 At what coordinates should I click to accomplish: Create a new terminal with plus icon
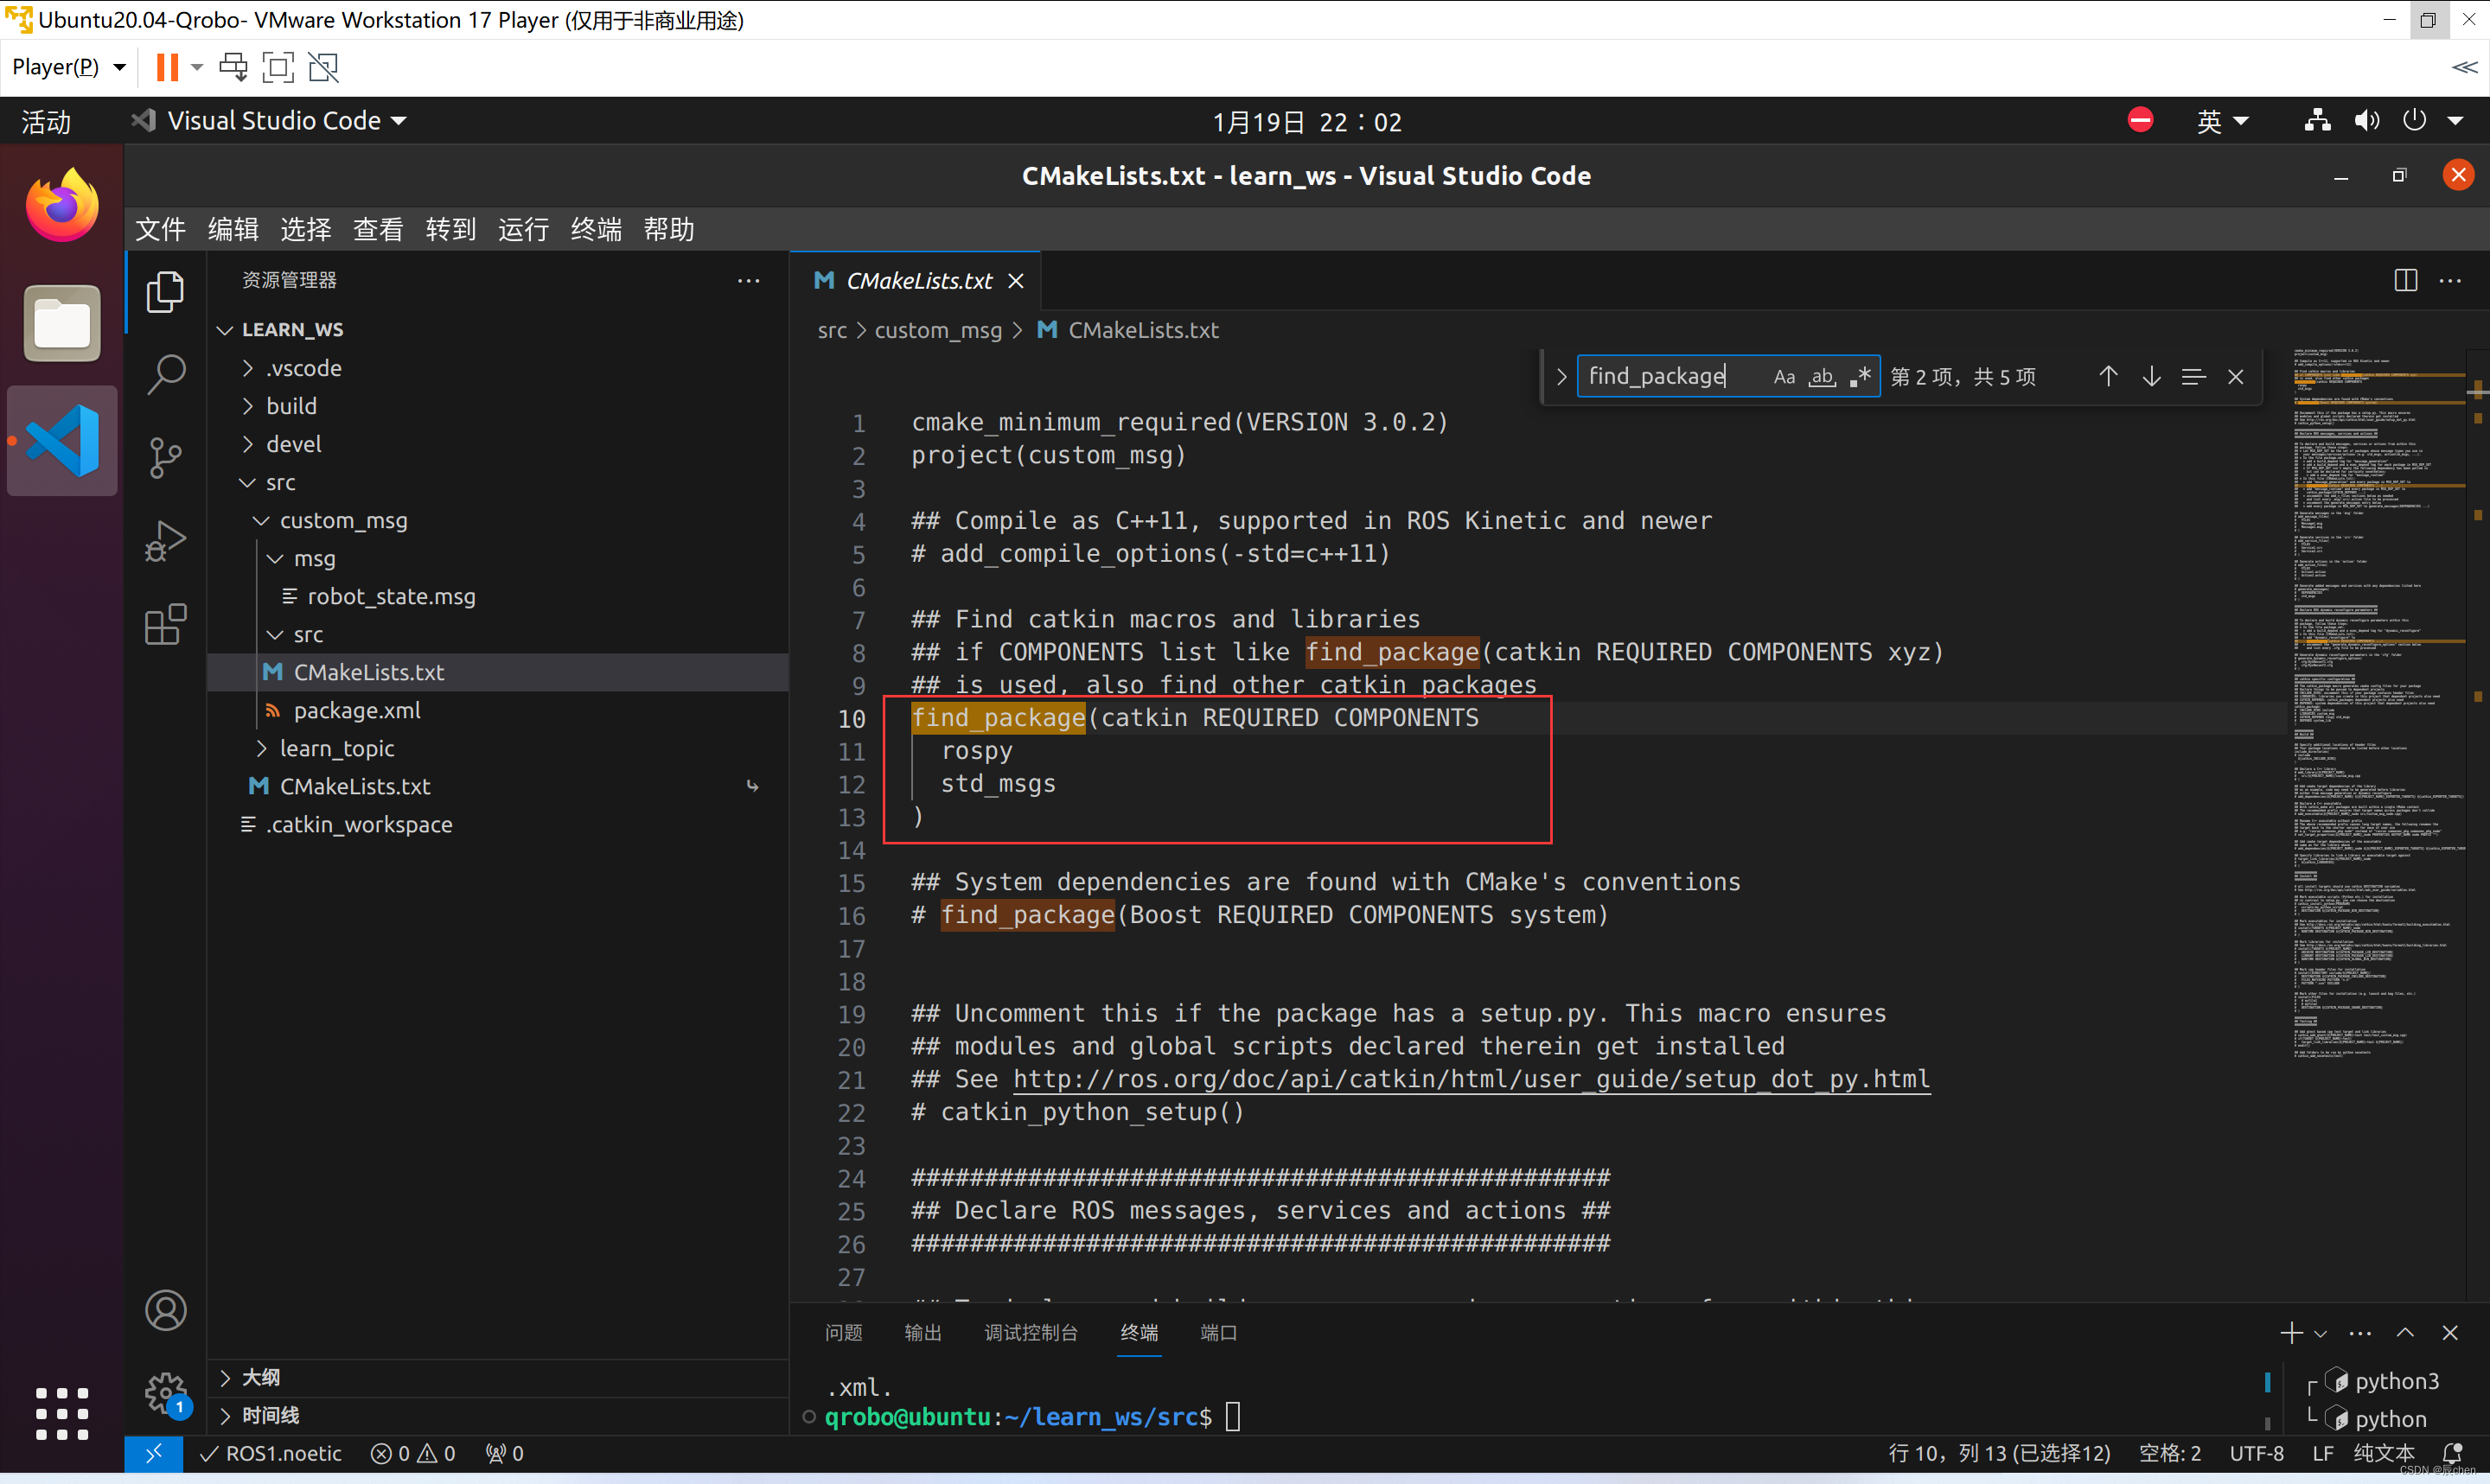pos(2290,1333)
